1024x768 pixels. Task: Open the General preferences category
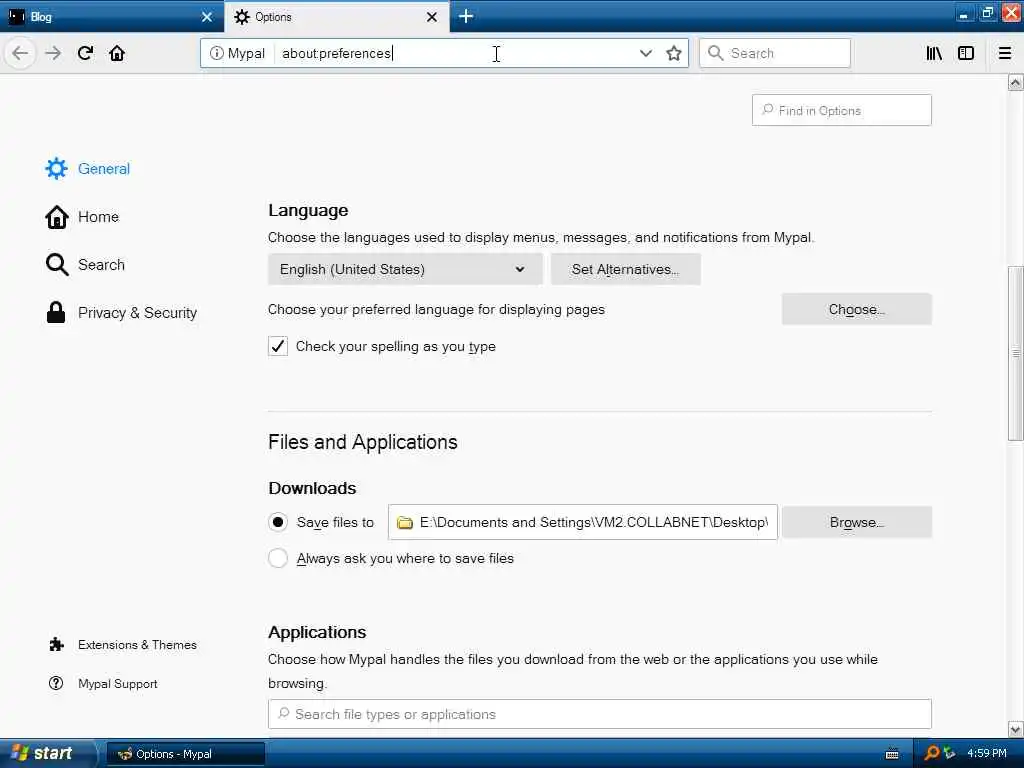(103, 168)
